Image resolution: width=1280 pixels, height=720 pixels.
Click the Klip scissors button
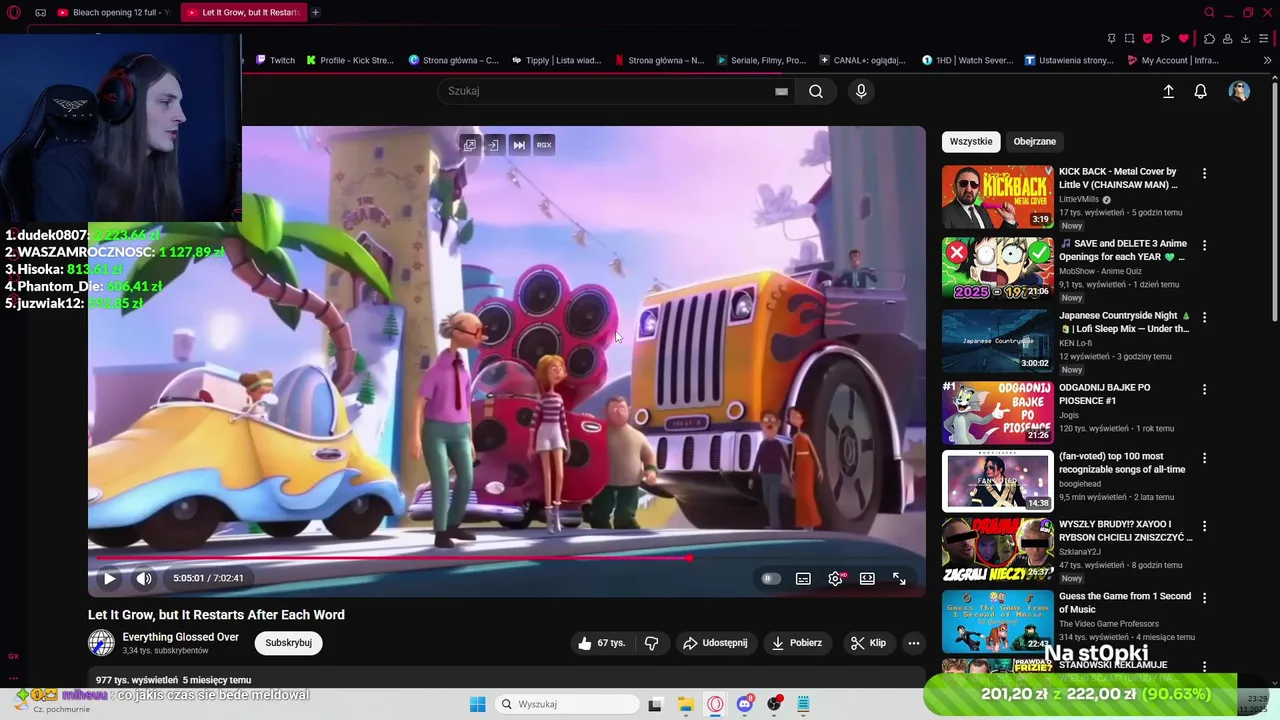[x=868, y=643]
